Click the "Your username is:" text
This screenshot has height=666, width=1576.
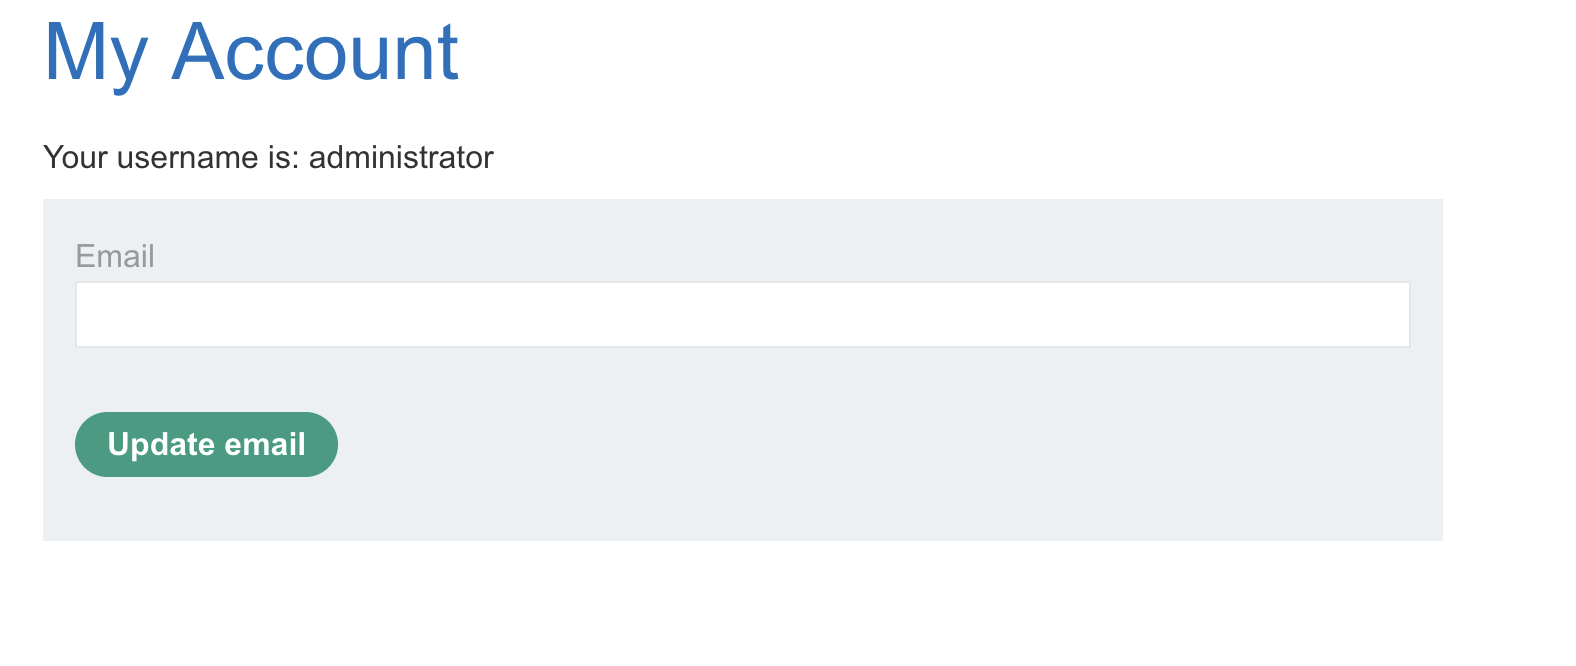(171, 158)
